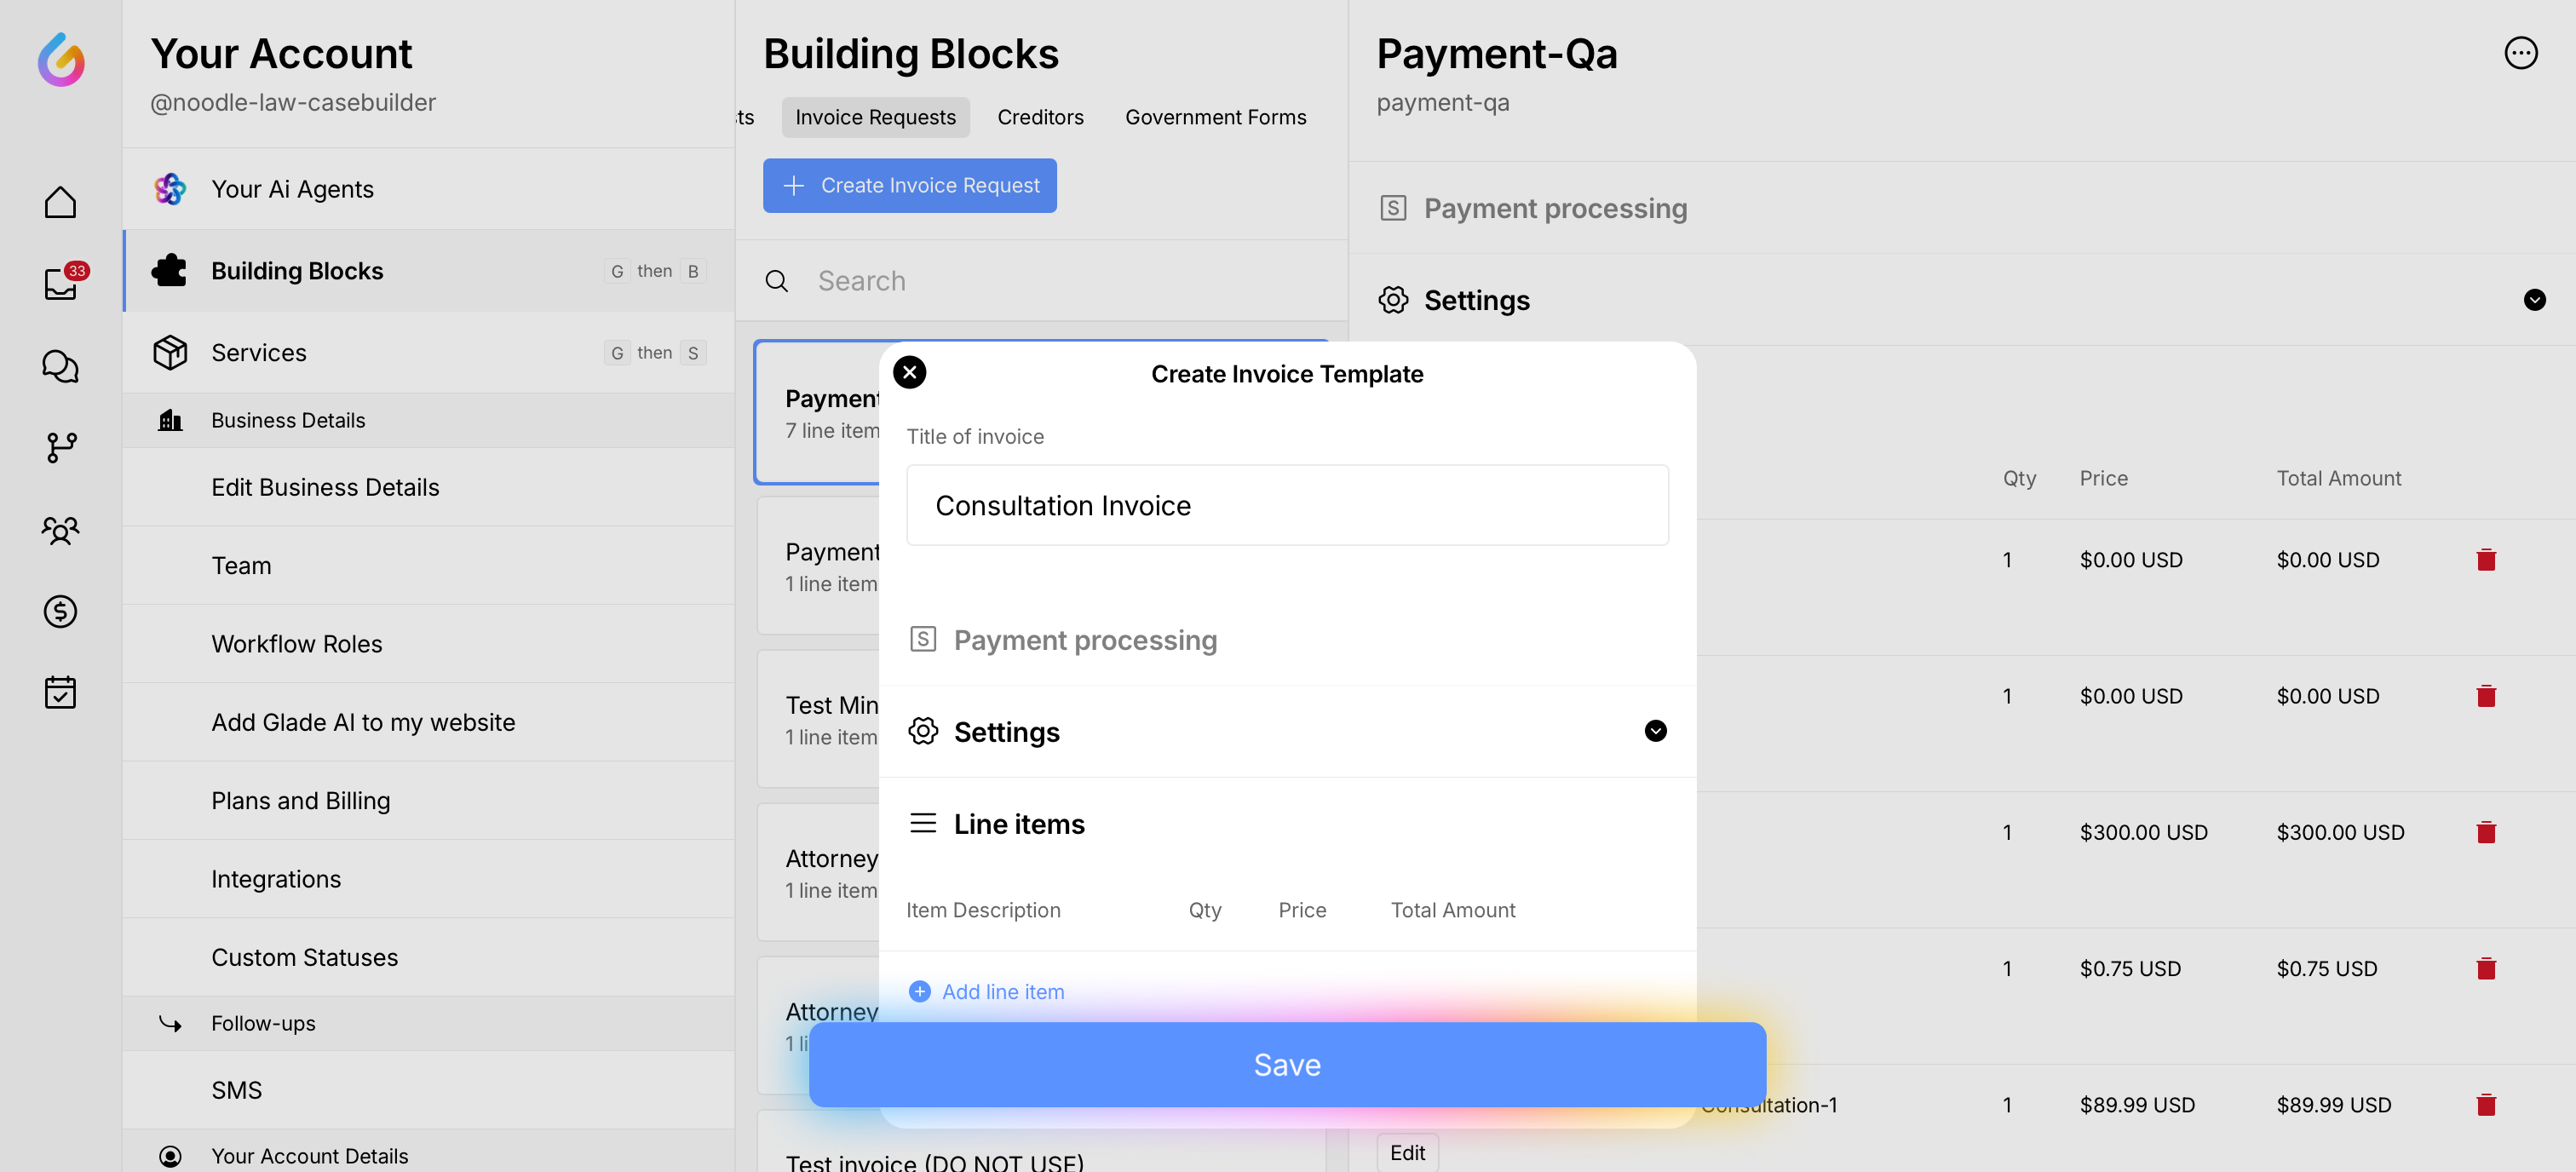
Task: Open the workflow branches icon
Action: (x=61, y=447)
